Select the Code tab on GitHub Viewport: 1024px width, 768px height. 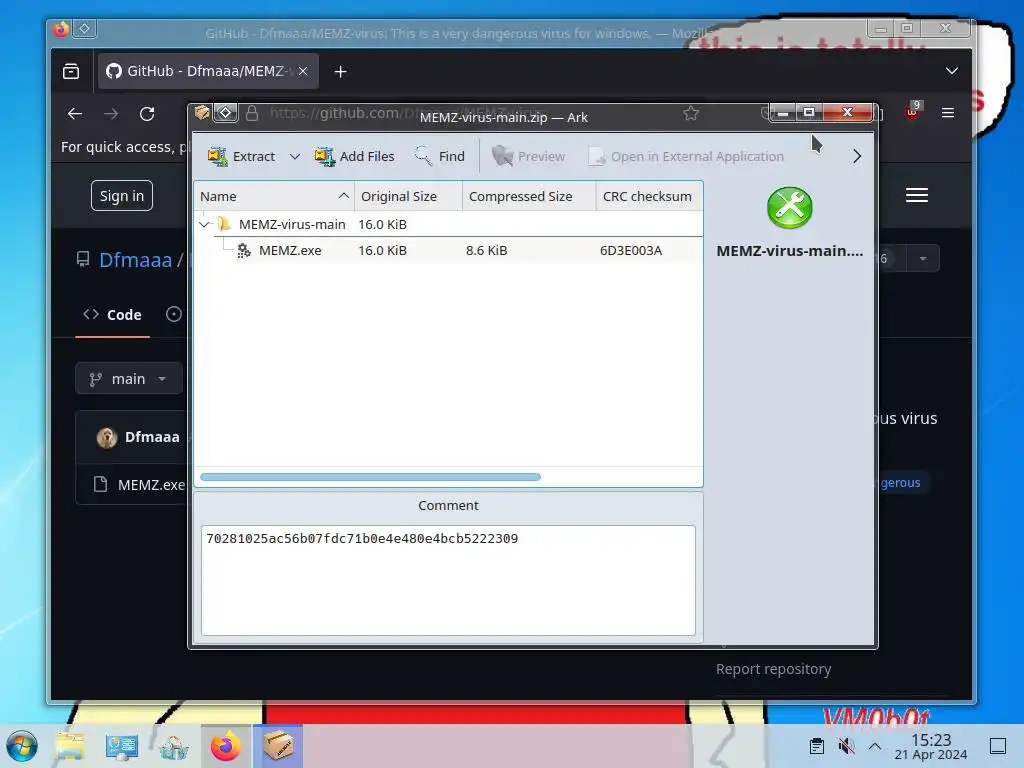[x=112, y=315]
